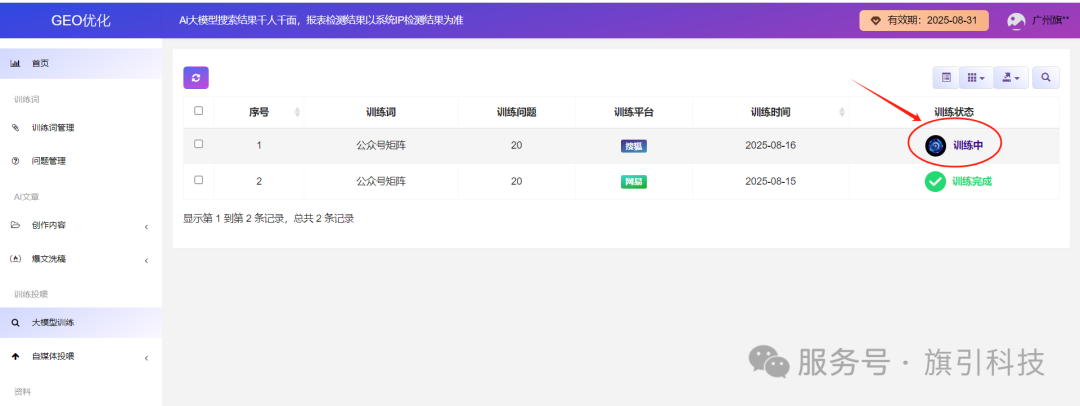This screenshot has width=1080, height=406.
Task: Click the green checkmark 训练完成 icon
Action: 935,181
